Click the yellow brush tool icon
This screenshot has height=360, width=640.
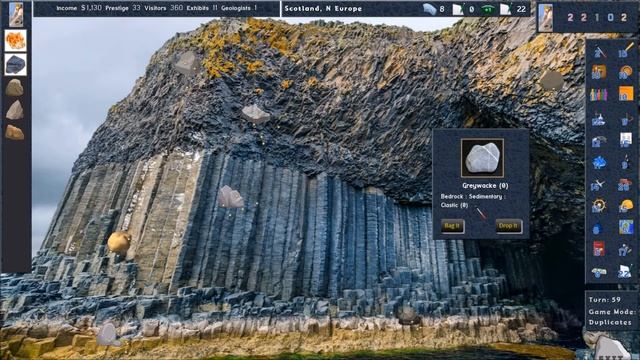click(x=625, y=50)
